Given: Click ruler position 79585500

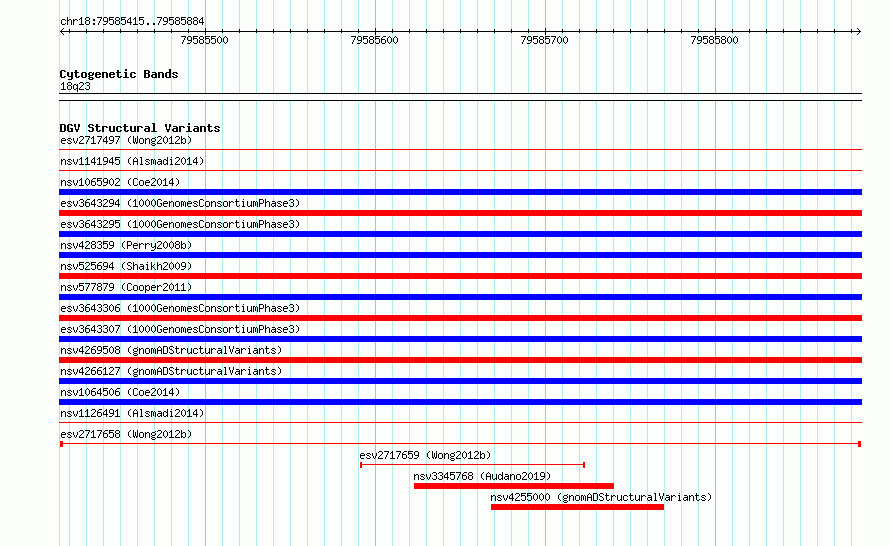Looking at the screenshot, I should click(x=204, y=40).
